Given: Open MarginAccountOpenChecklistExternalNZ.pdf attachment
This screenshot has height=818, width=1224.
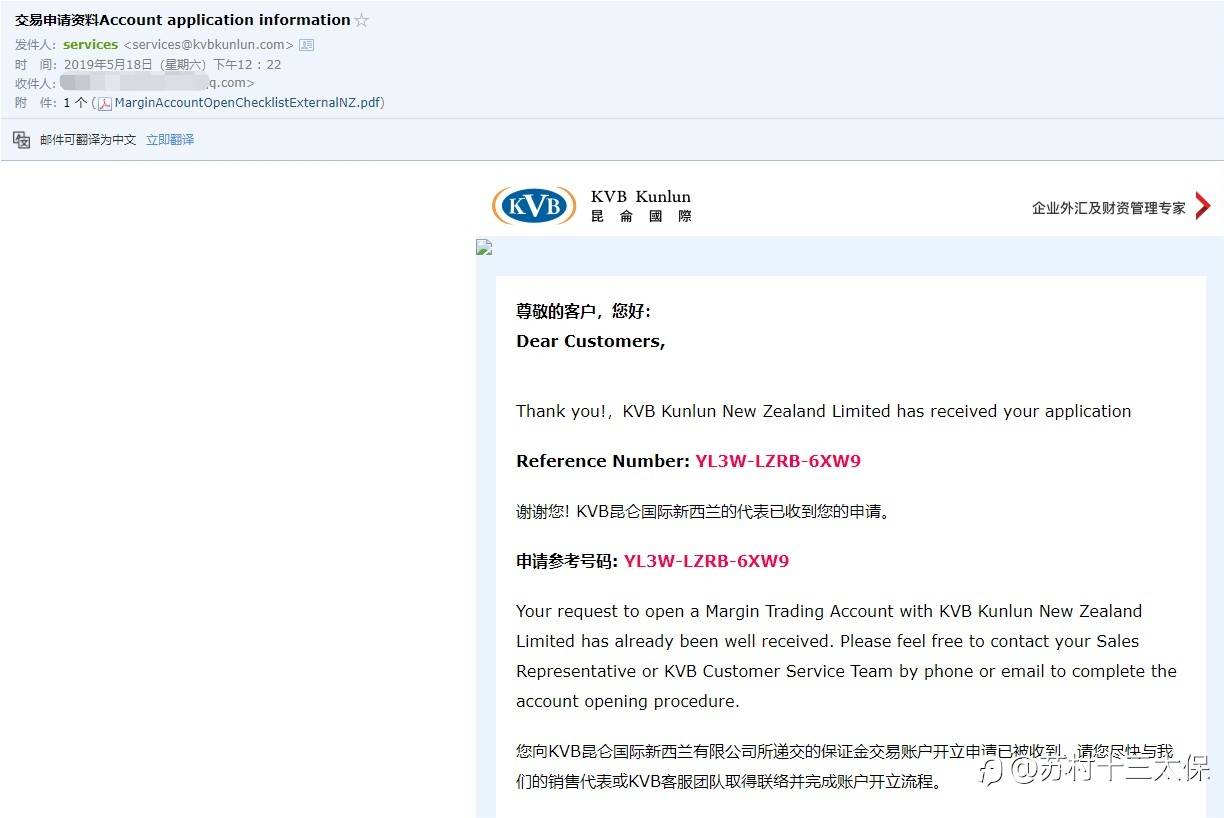Looking at the screenshot, I should tap(247, 103).
